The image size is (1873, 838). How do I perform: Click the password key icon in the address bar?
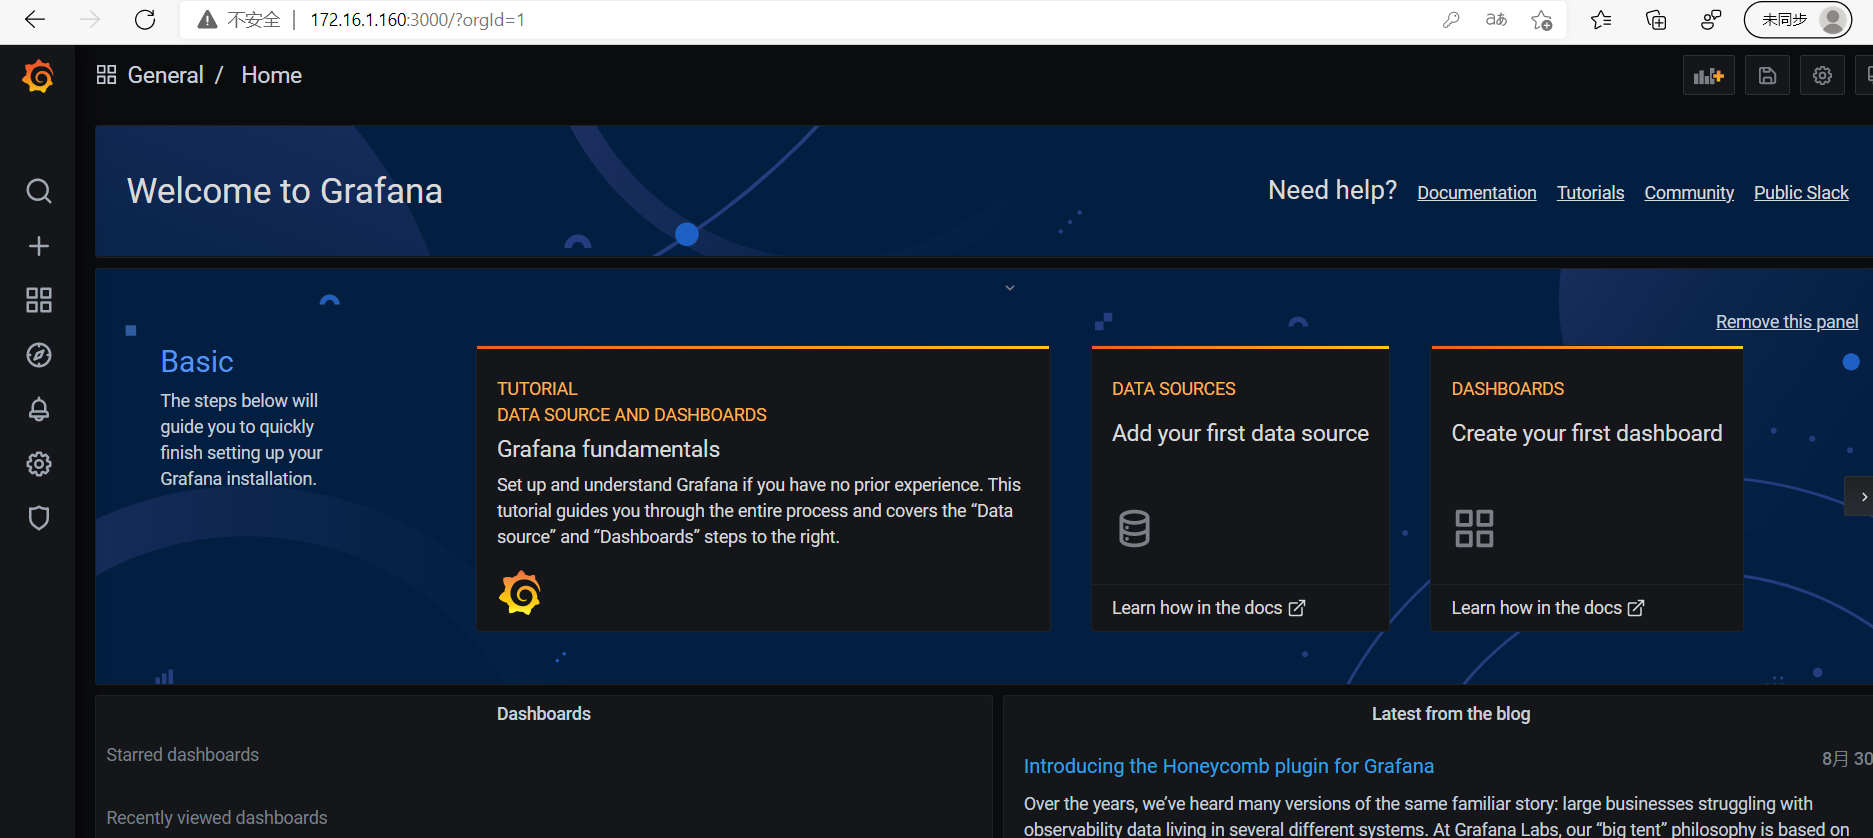pos(1451,20)
